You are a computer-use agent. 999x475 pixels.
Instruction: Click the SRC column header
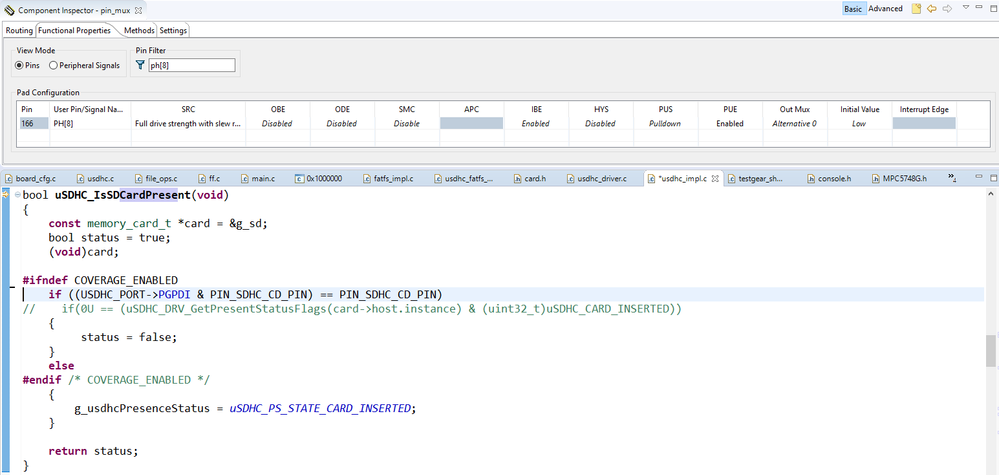[x=188, y=110]
